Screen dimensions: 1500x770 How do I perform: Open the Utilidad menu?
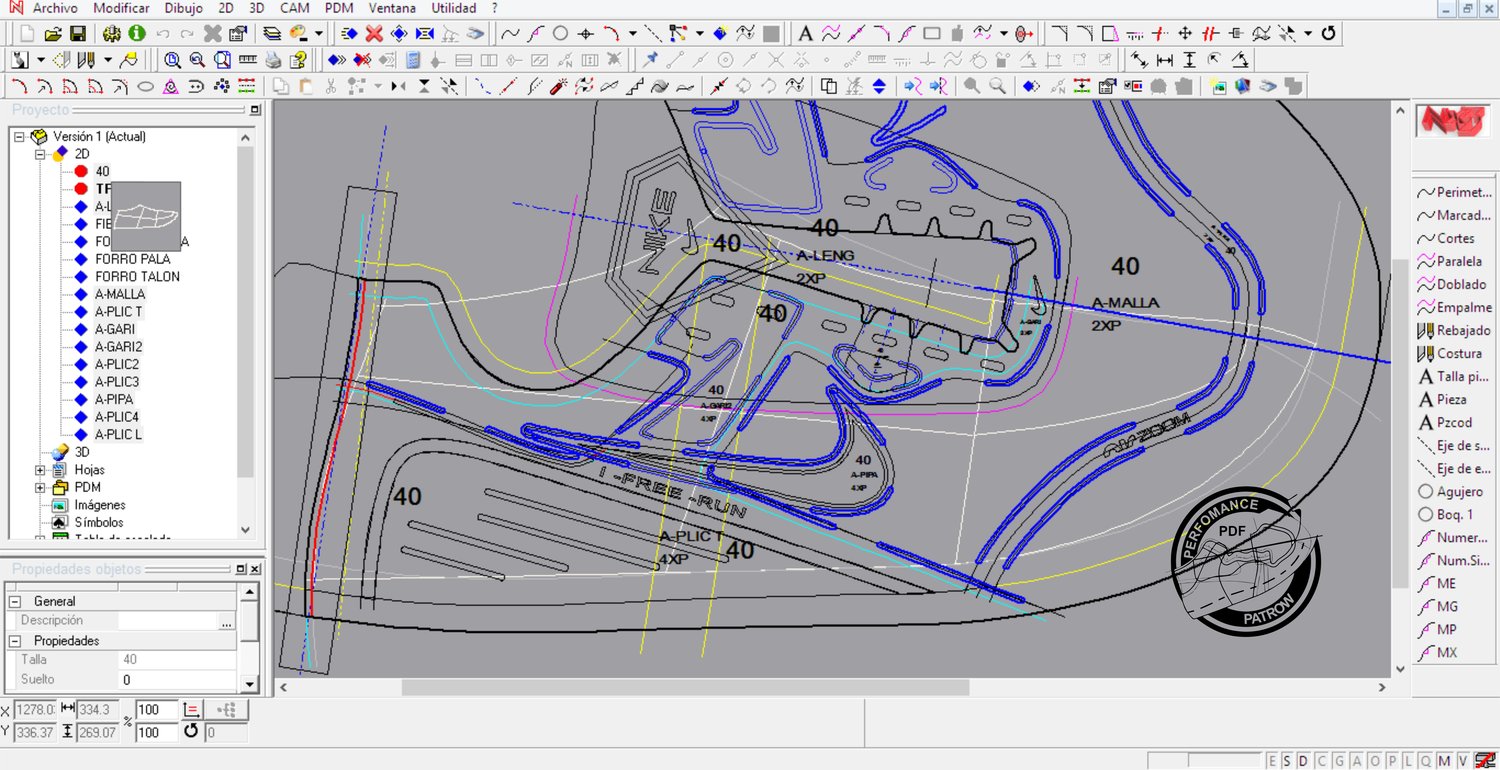point(454,8)
